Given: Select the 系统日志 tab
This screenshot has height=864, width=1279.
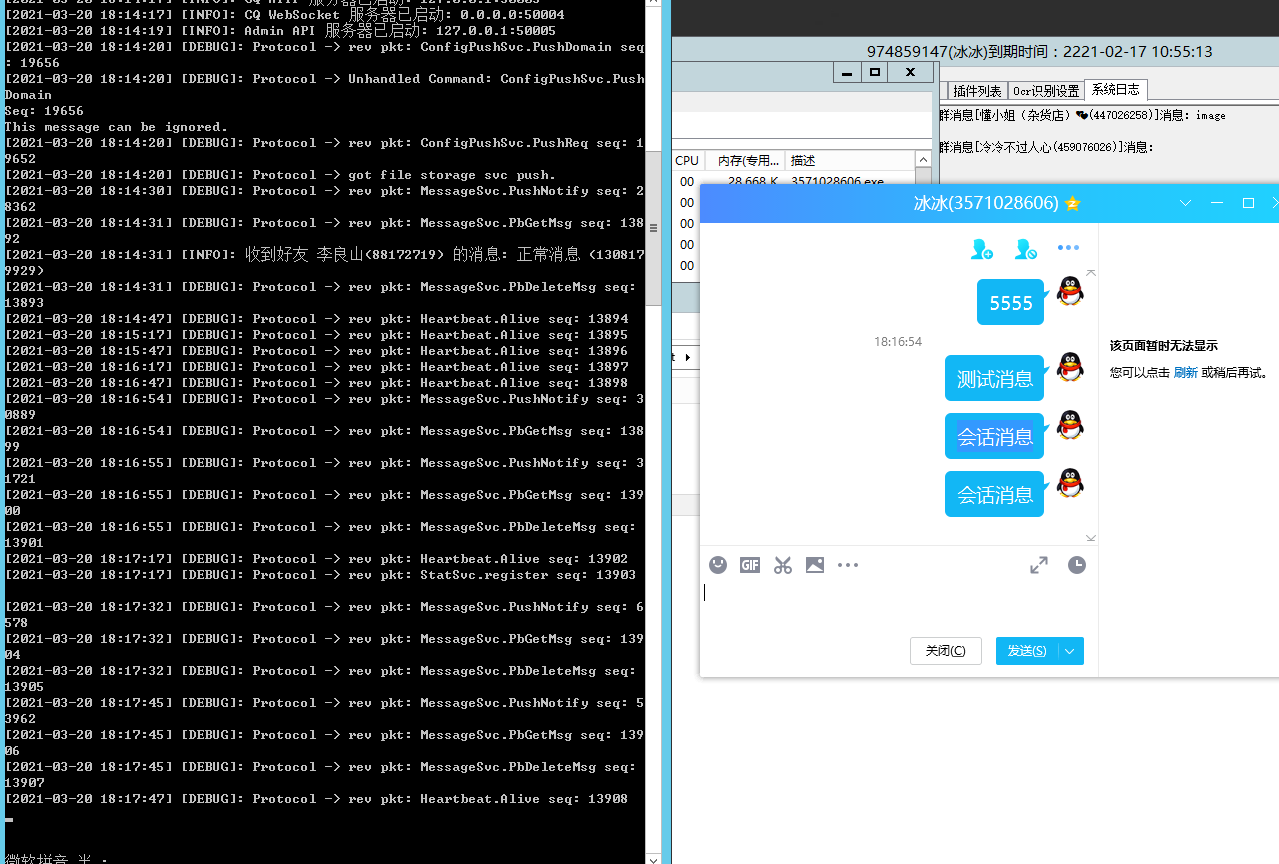Looking at the screenshot, I should point(1116,90).
